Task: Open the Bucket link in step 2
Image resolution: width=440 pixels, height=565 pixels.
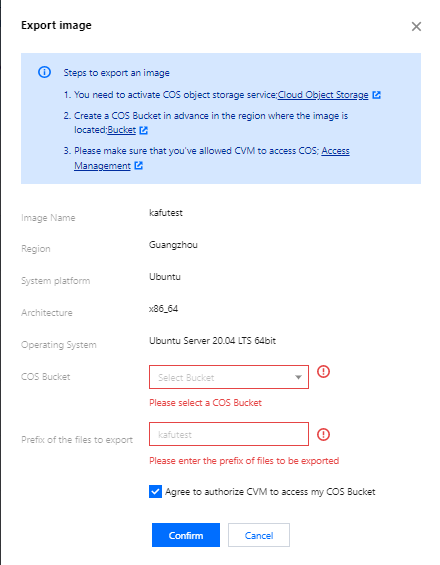Action: click(x=121, y=130)
